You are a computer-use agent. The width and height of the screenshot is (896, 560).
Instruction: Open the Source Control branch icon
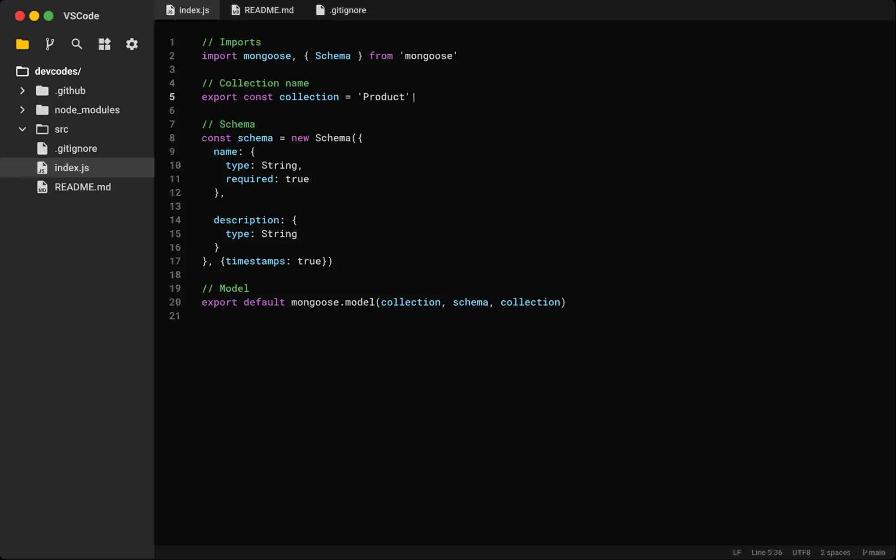pos(50,44)
